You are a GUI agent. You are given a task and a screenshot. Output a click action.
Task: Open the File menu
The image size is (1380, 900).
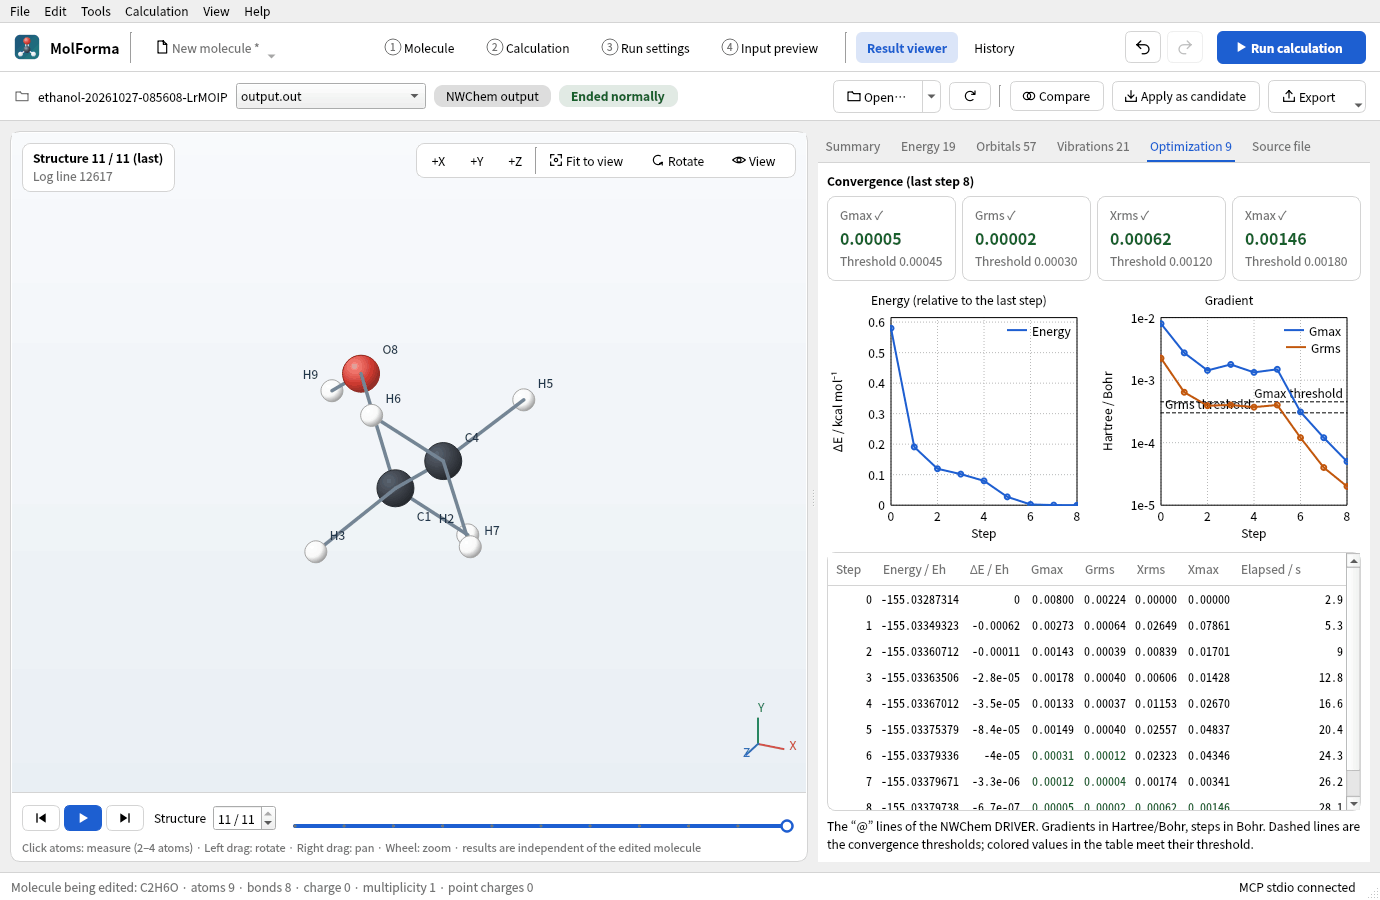coord(20,11)
